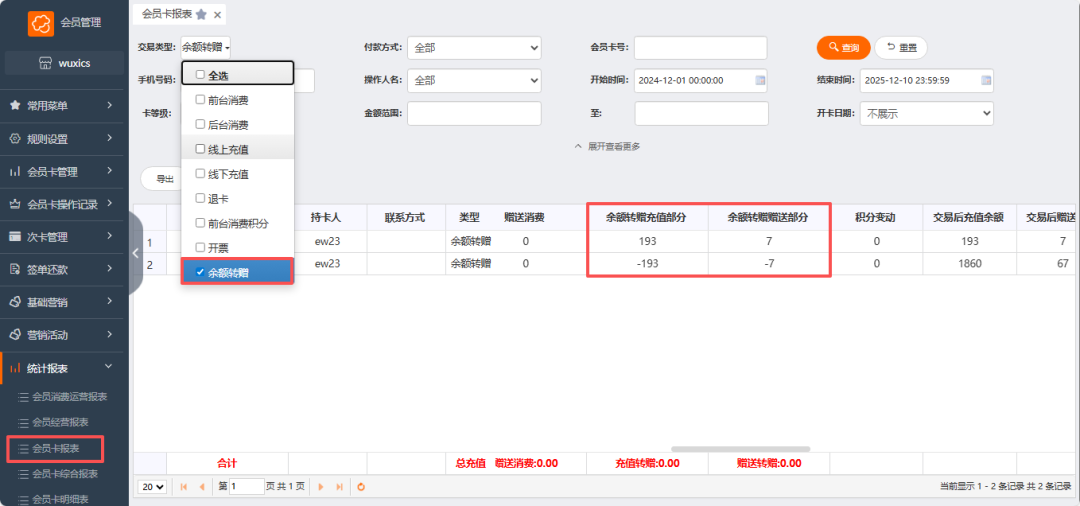Click the horizontal table scrollbar
Image resolution: width=1080 pixels, height=506 pixels.
point(740,449)
